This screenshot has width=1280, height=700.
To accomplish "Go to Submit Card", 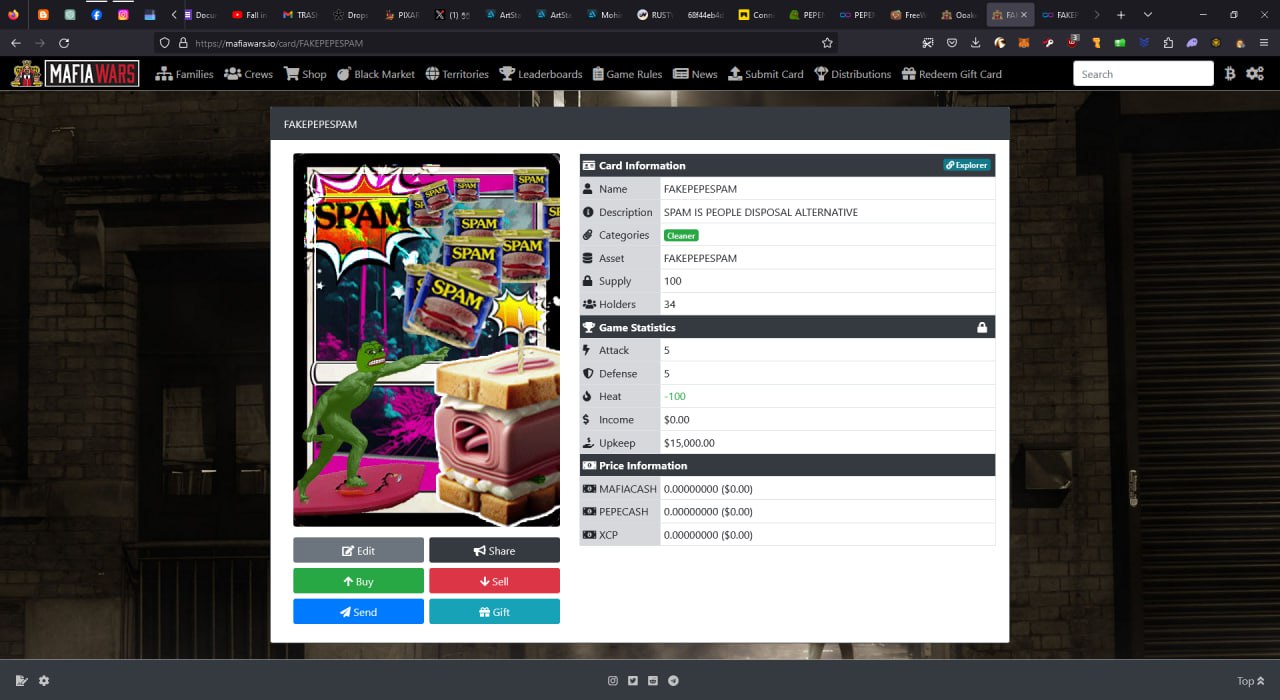I will click(x=766, y=74).
